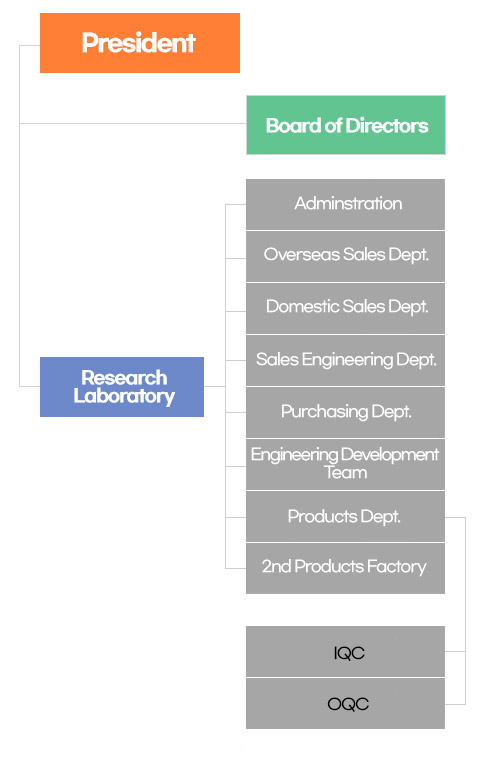Click the orange President box
Image resolution: width=486 pixels, height=766 pixels.
tap(140, 43)
